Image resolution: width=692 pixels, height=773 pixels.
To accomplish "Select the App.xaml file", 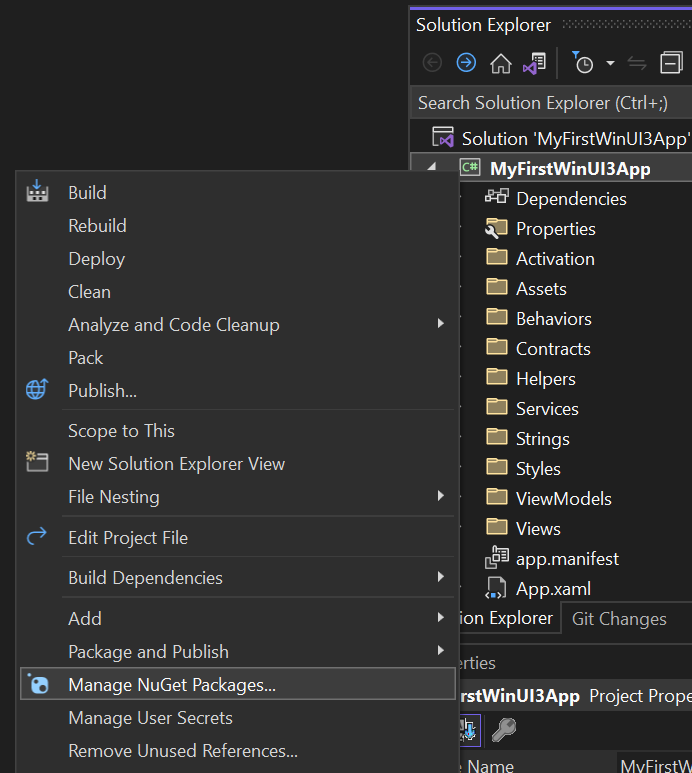I will pos(553,589).
